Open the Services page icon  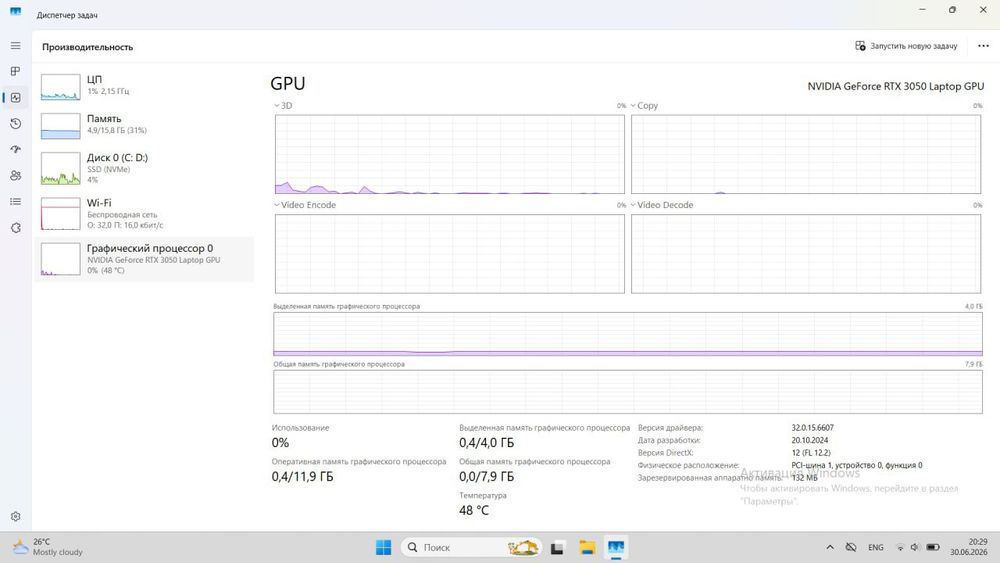click(15, 228)
